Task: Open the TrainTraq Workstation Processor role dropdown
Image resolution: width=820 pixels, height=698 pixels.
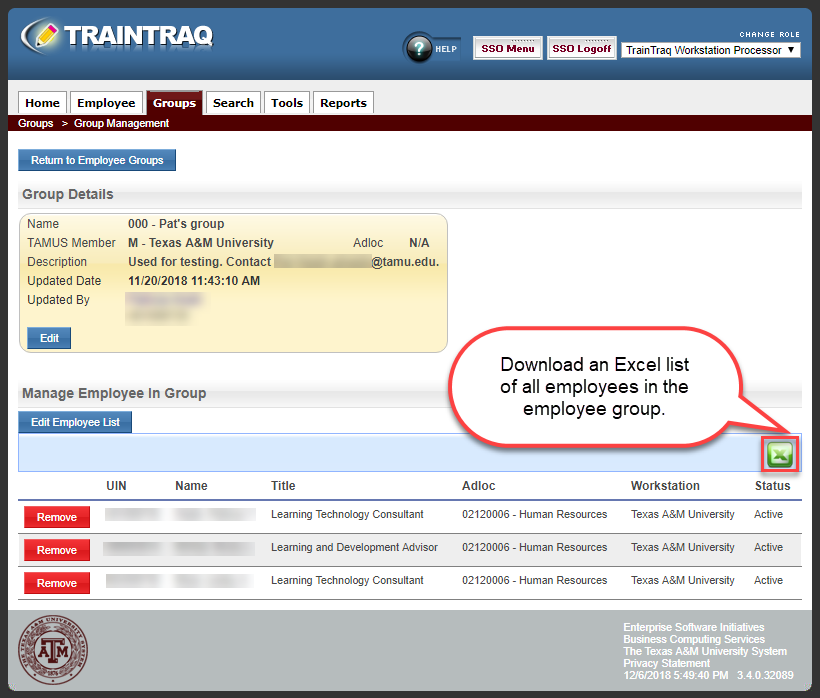Action: [x=710, y=50]
